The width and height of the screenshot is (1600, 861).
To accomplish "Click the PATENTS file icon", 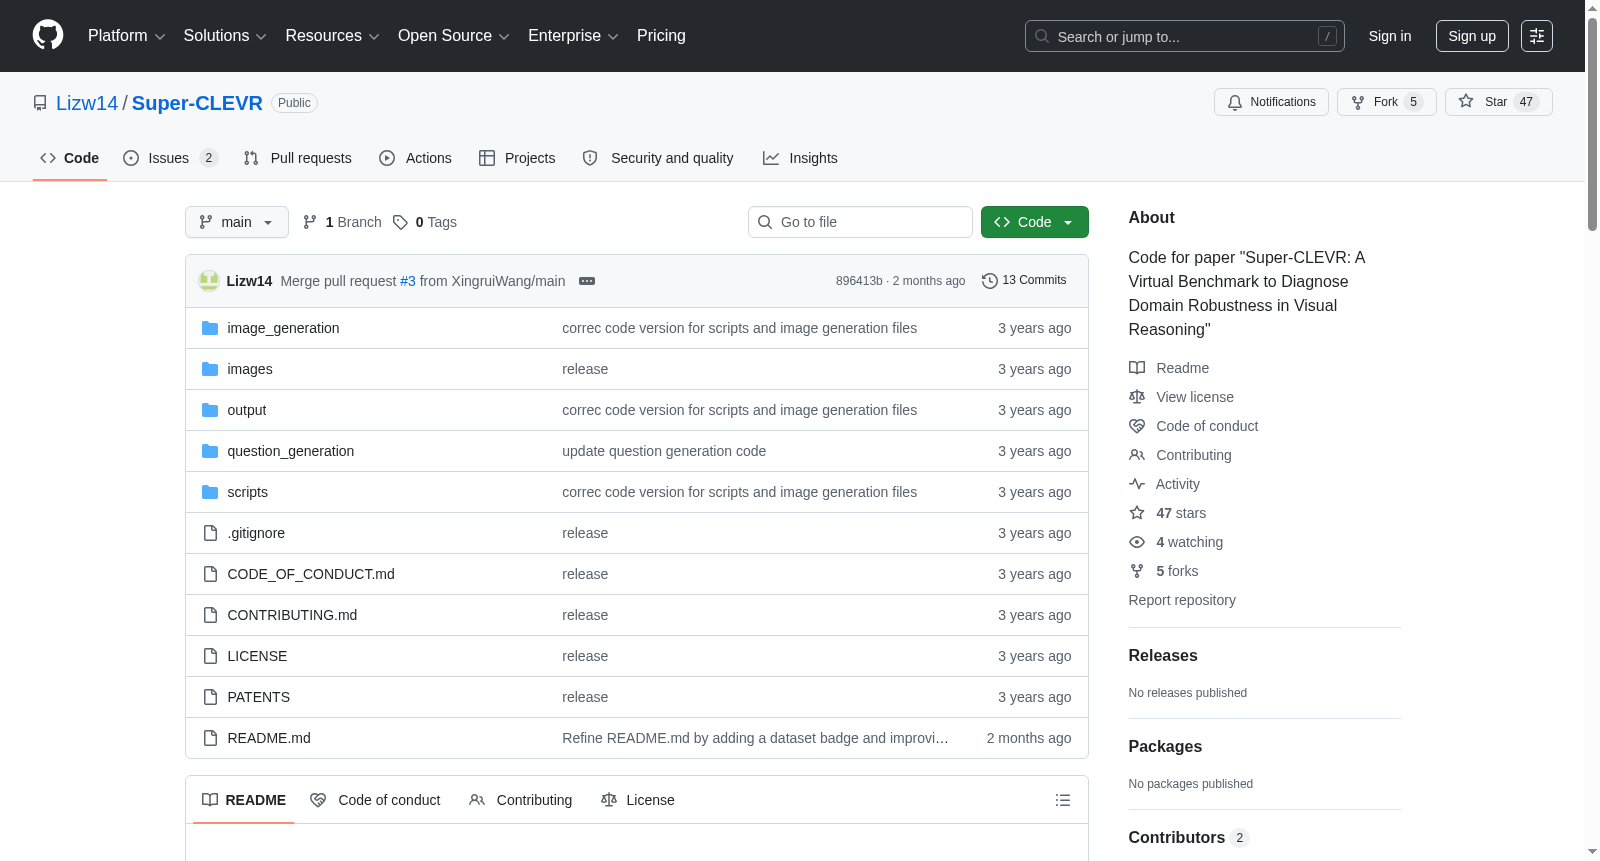I will [x=210, y=697].
